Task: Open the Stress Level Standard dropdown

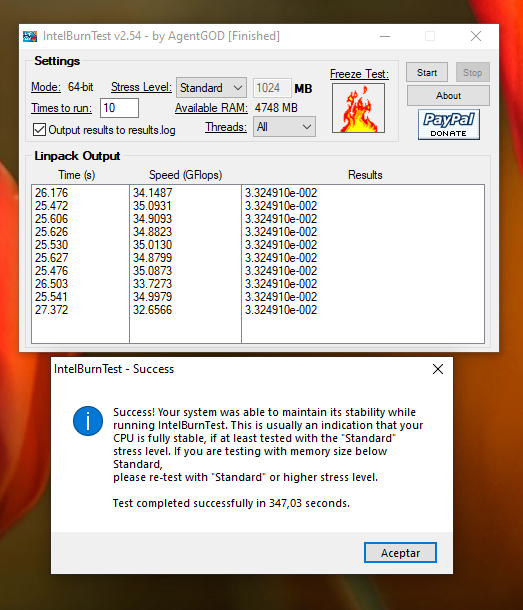Action: (211, 88)
